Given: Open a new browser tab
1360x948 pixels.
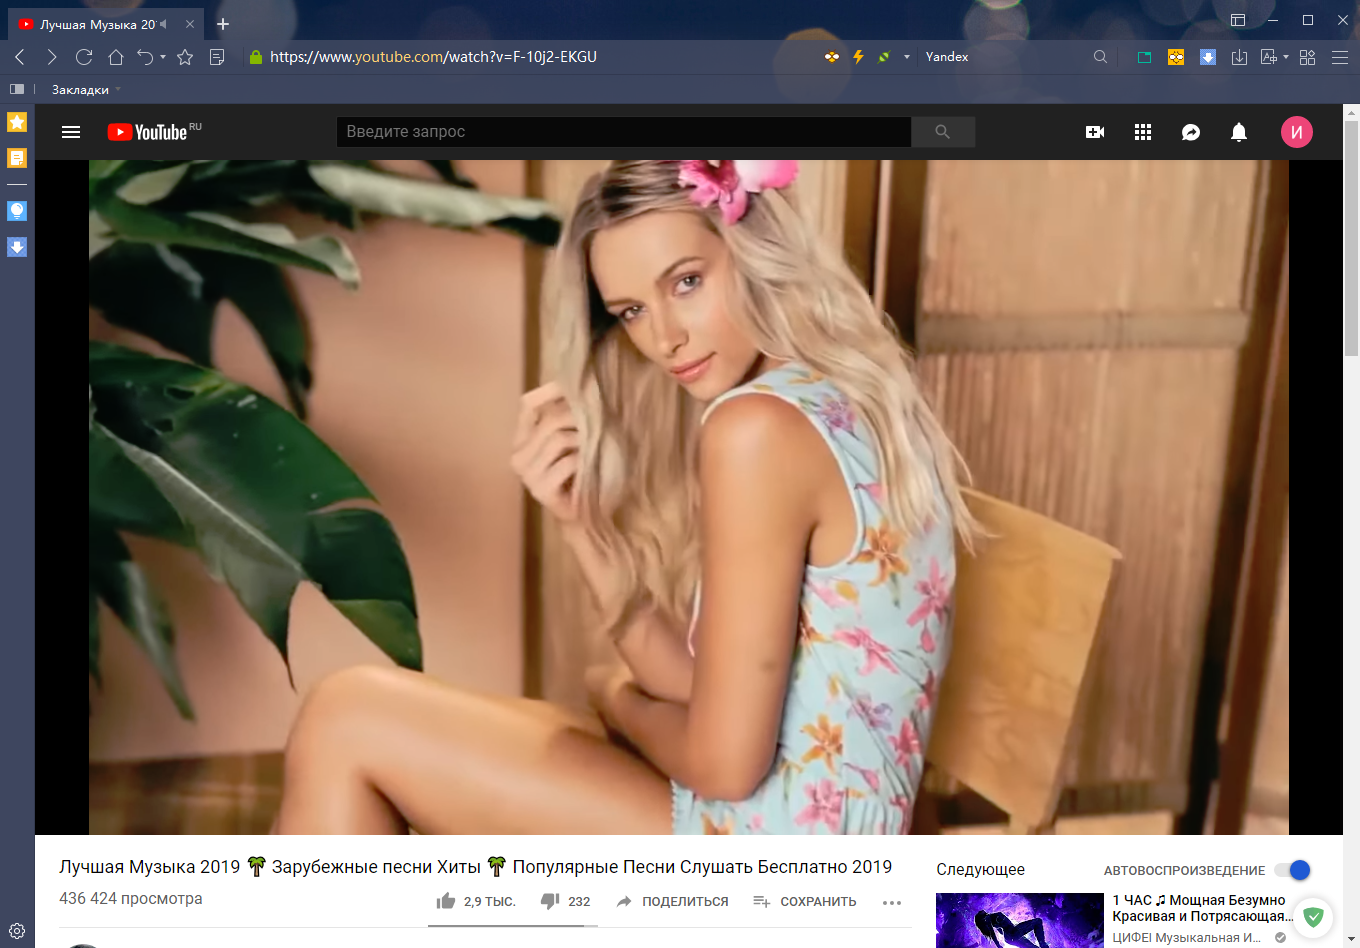Looking at the screenshot, I should tap(223, 24).
